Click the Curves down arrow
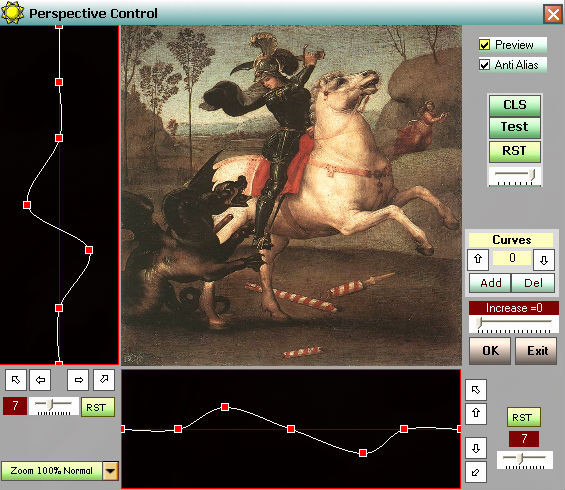This screenshot has width=565, height=490. pyautogui.click(x=544, y=259)
